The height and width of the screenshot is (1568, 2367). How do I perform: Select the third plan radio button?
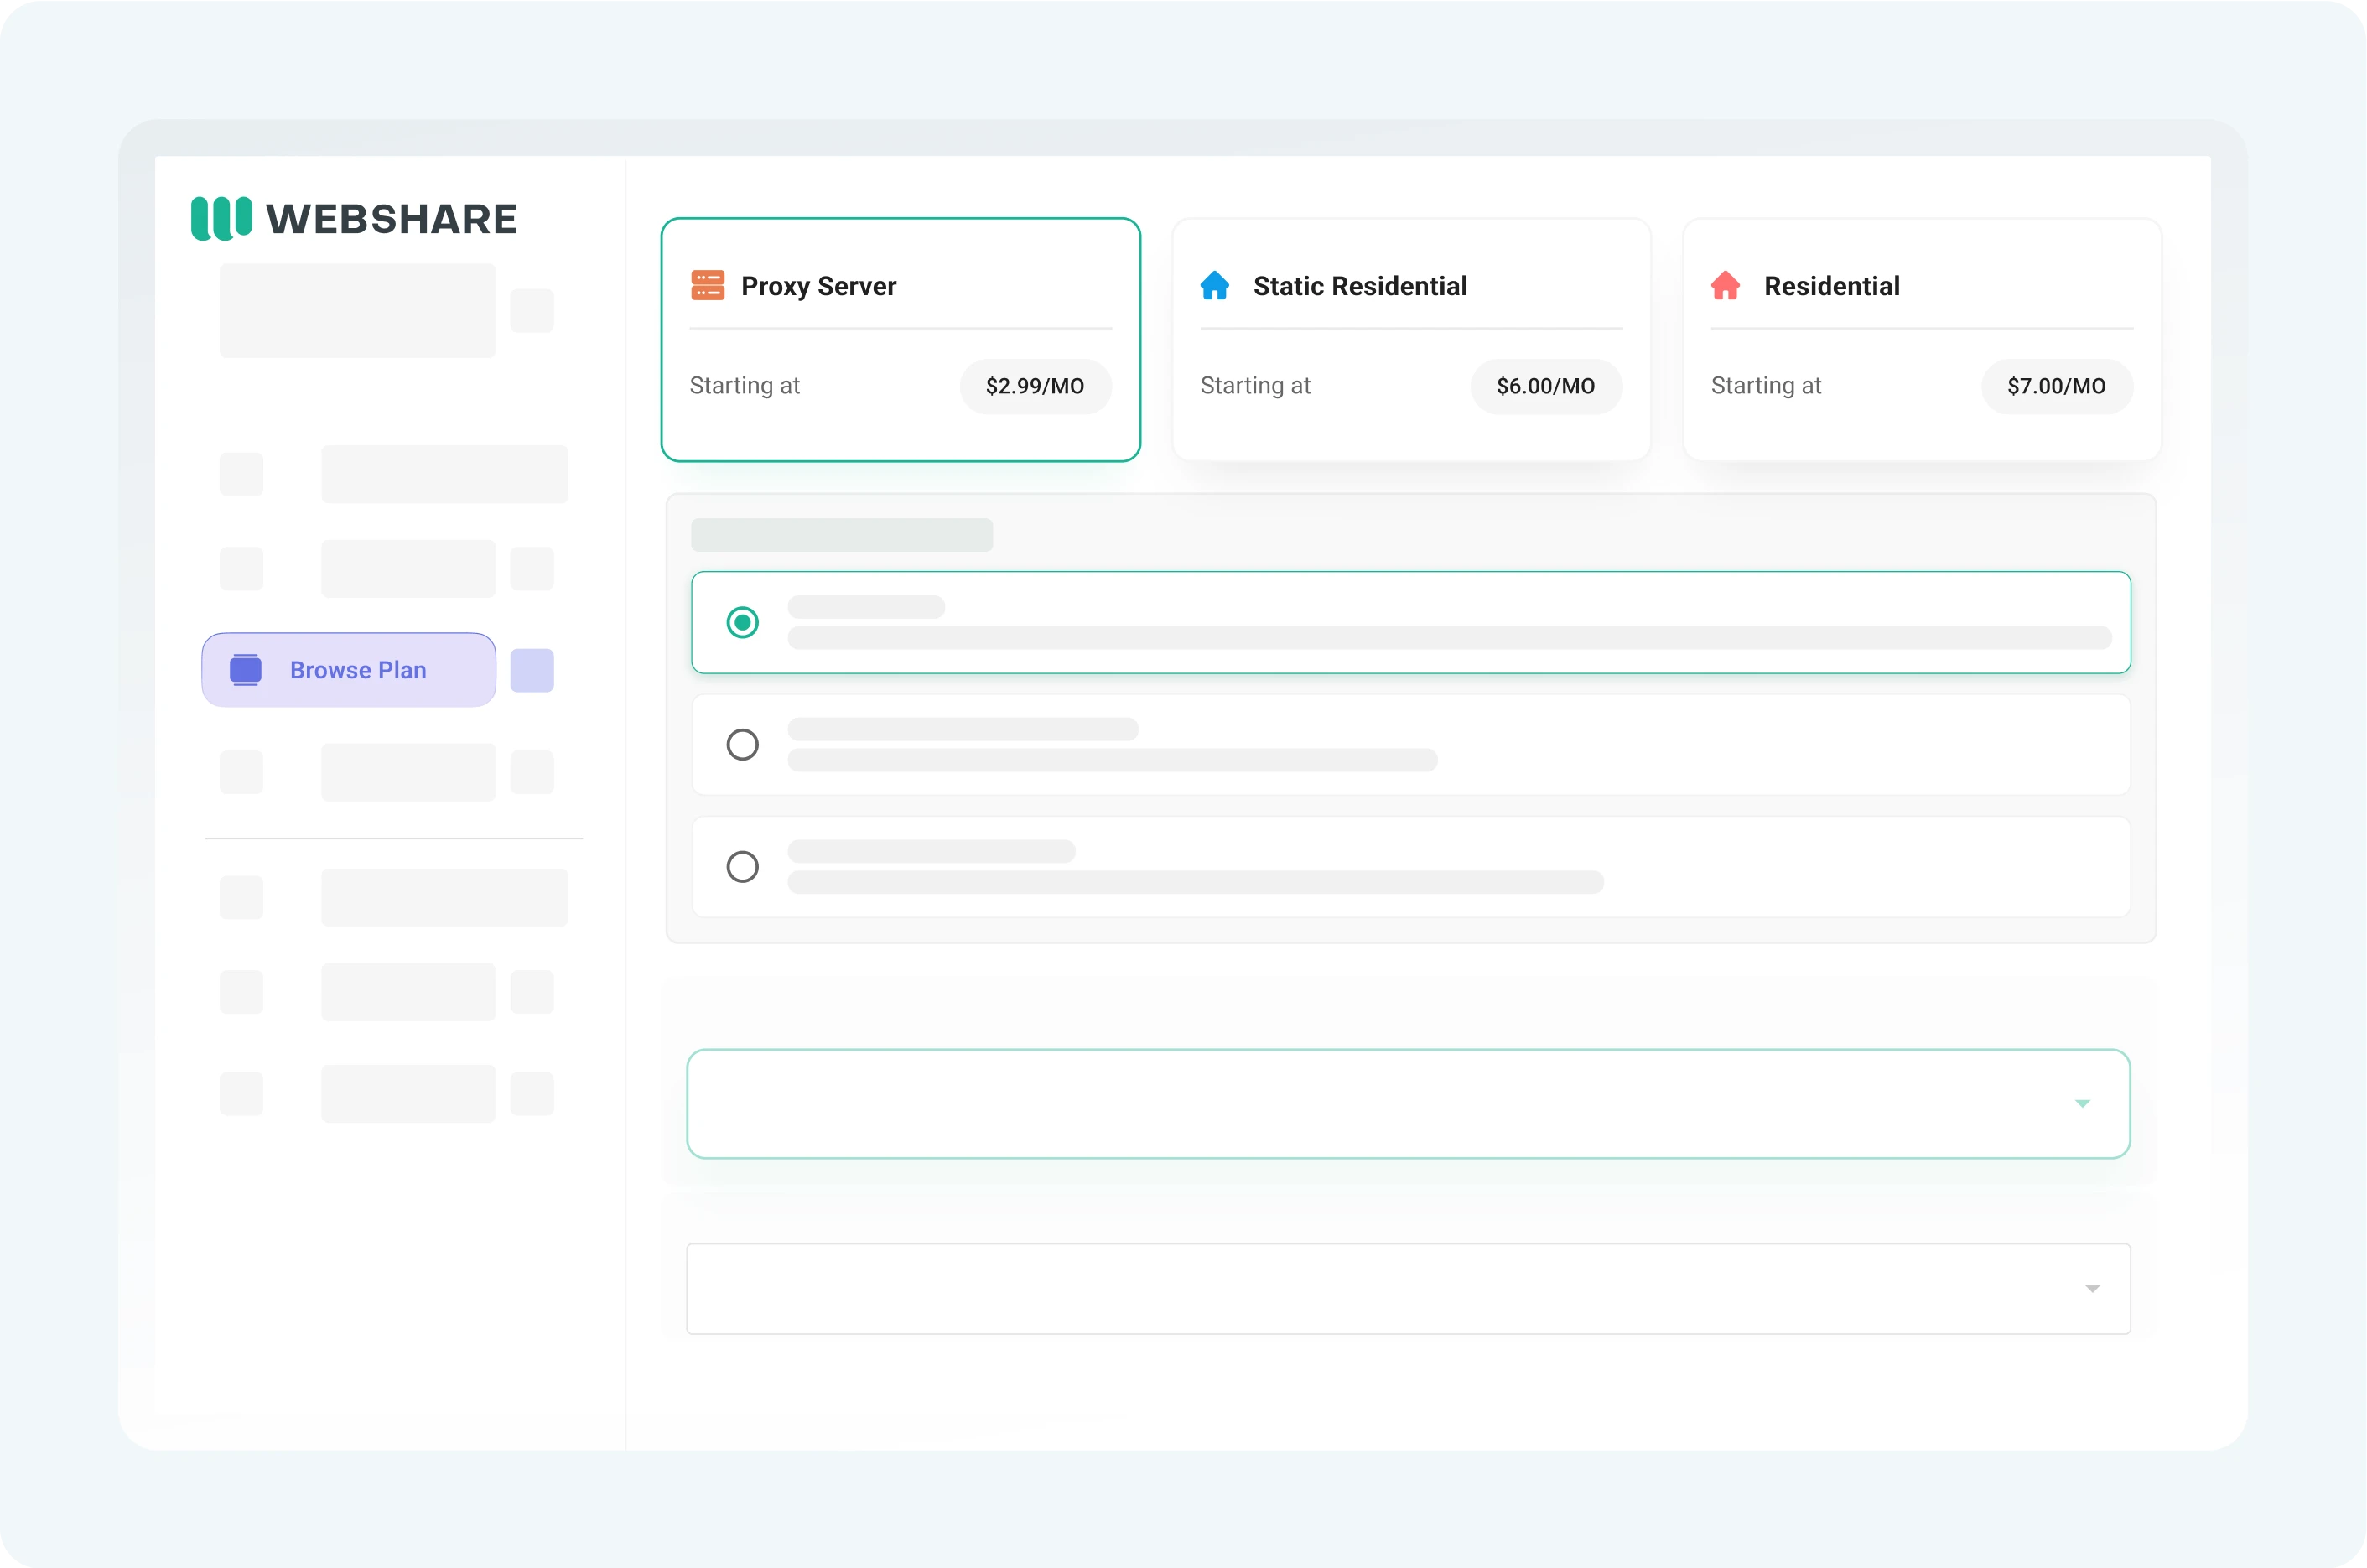pyautogui.click(x=743, y=867)
